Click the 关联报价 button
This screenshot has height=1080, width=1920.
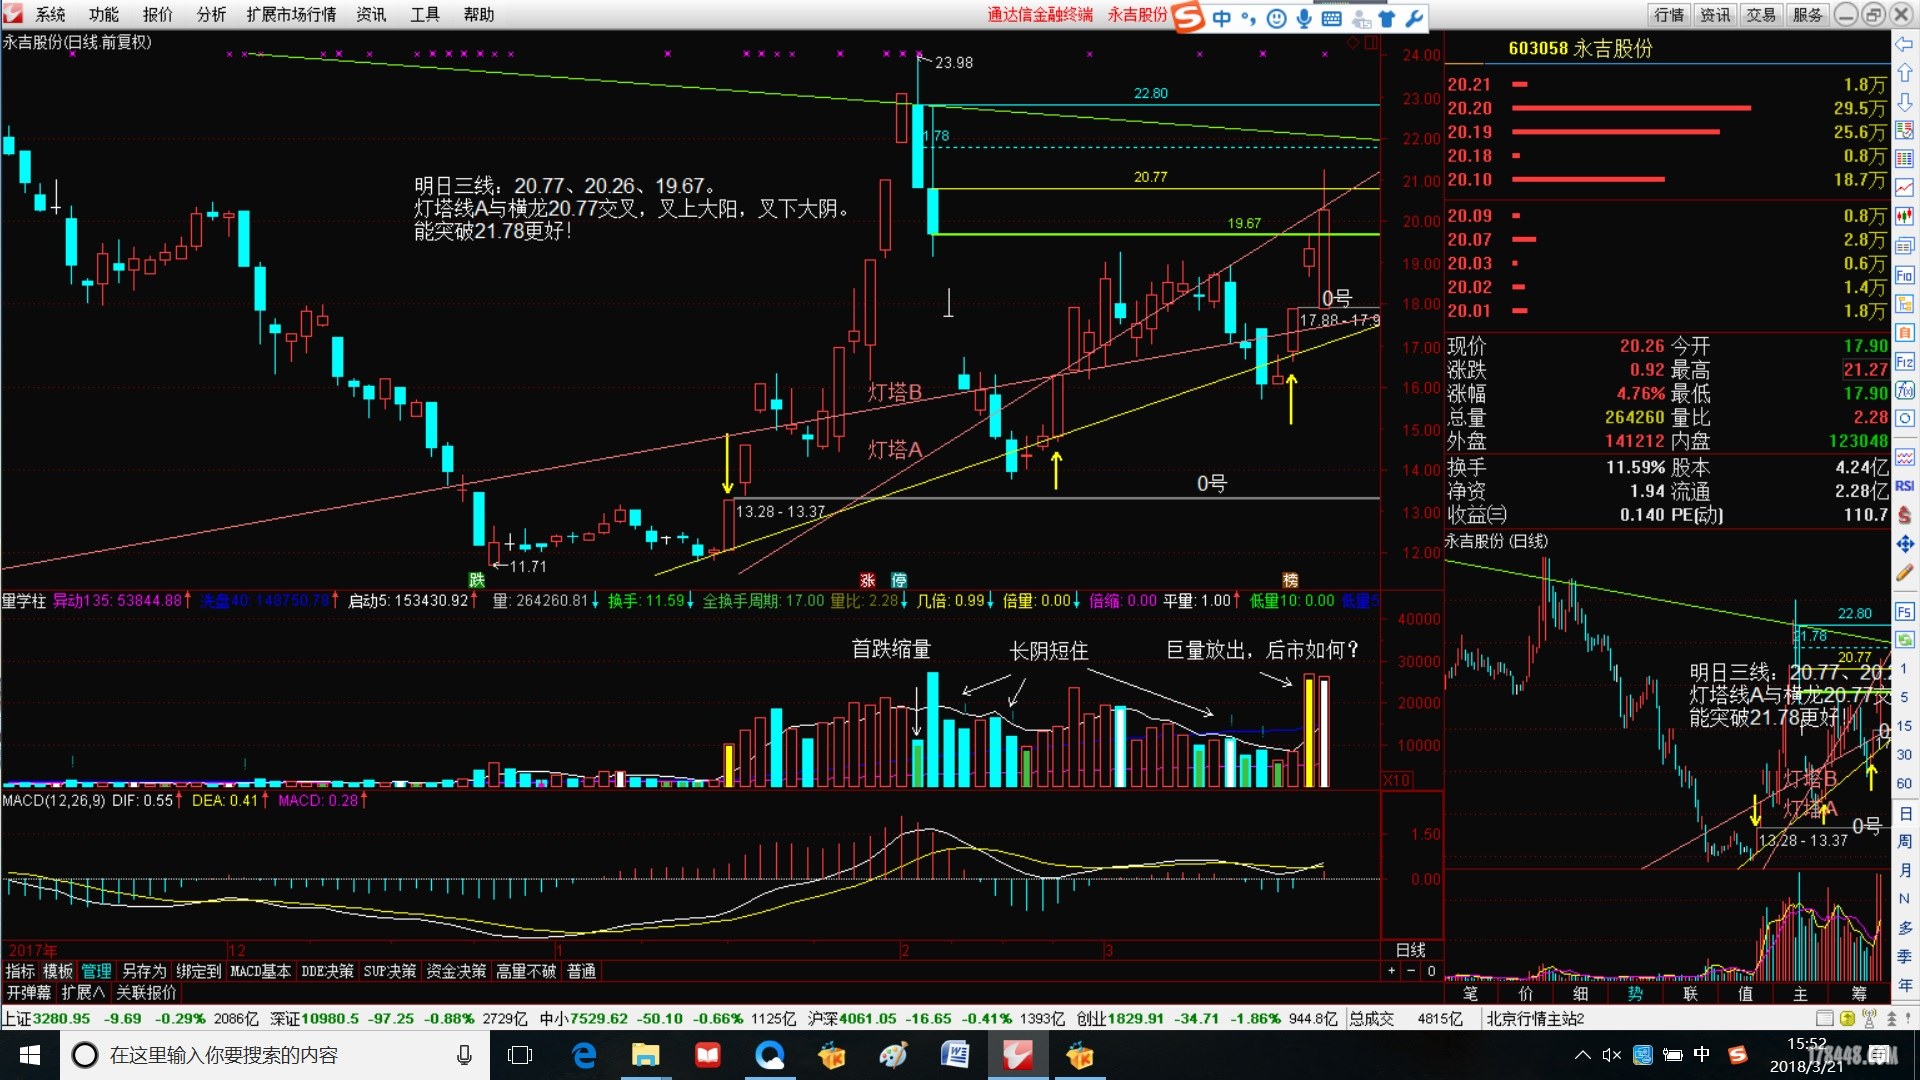[146, 992]
